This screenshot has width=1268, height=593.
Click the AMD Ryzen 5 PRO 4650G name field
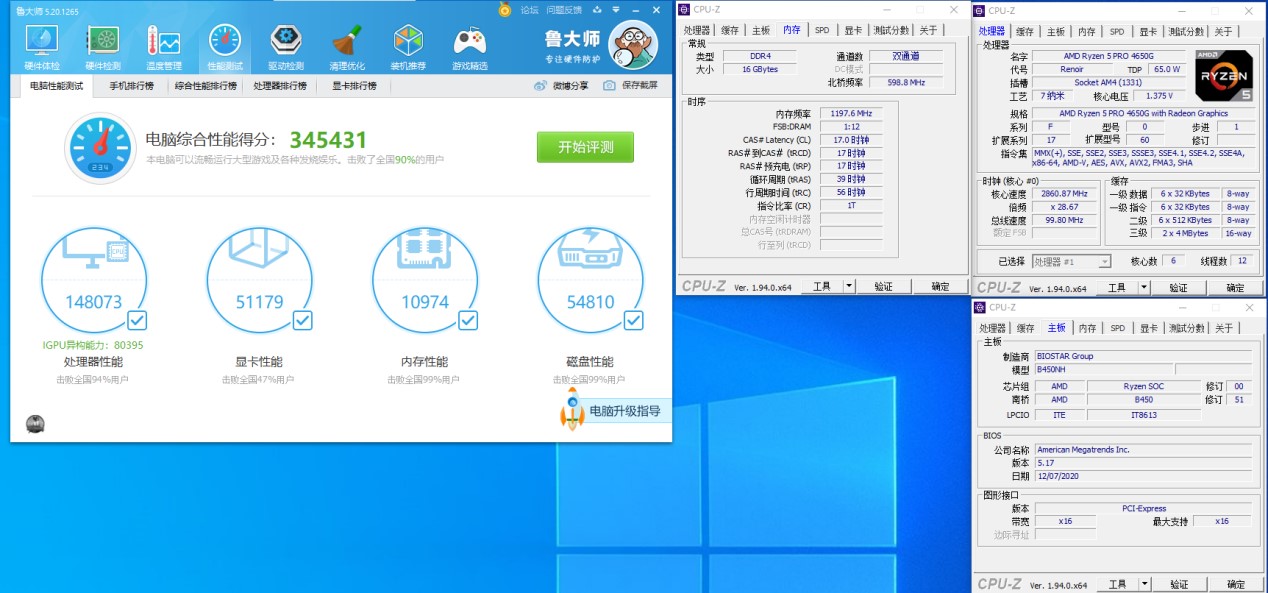[x=1110, y=56]
